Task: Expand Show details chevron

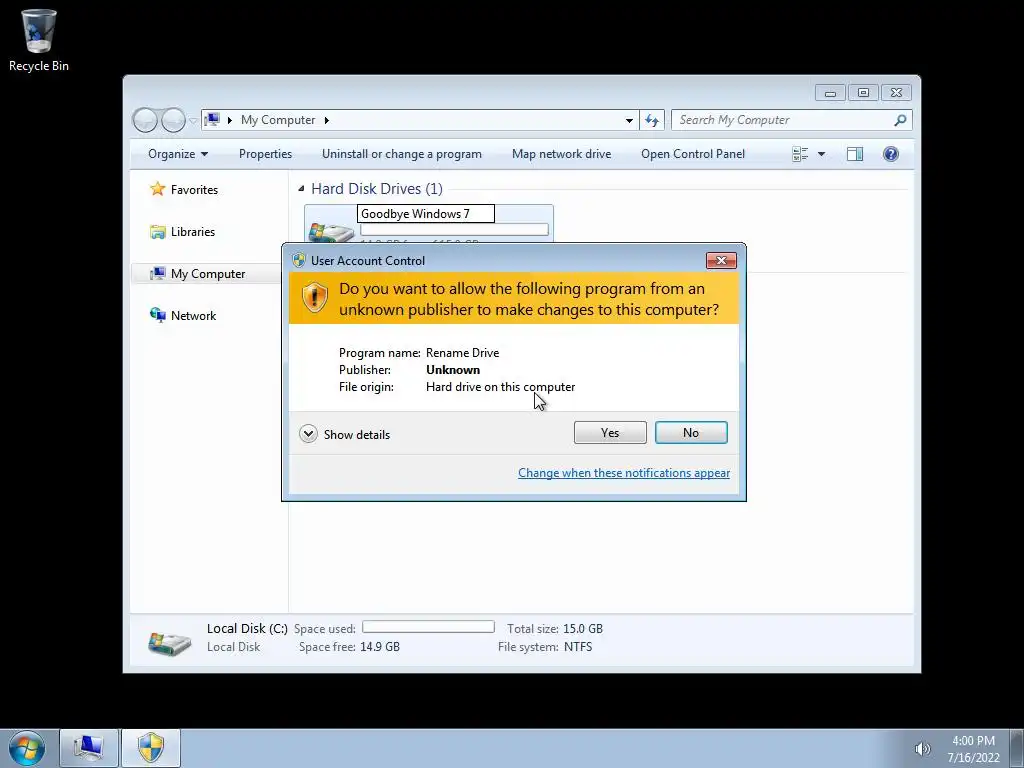Action: pyautogui.click(x=308, y=434)
